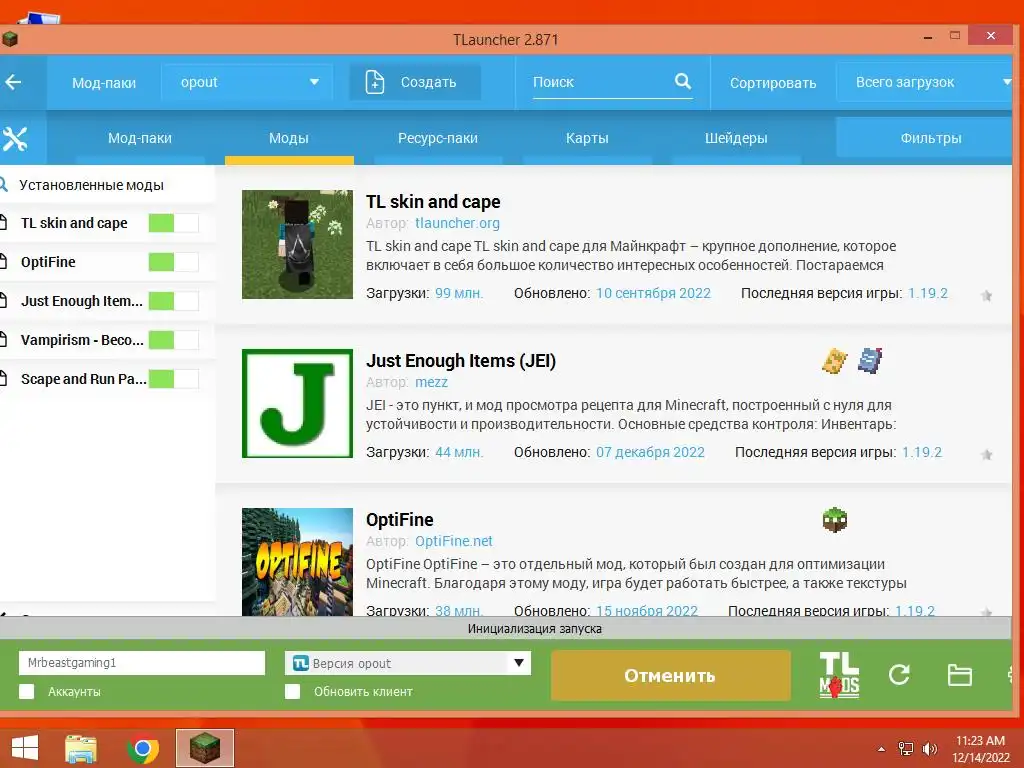Show hidden tray icons arrow
This screenshot has width=1024, height=768.
[881, 749]
